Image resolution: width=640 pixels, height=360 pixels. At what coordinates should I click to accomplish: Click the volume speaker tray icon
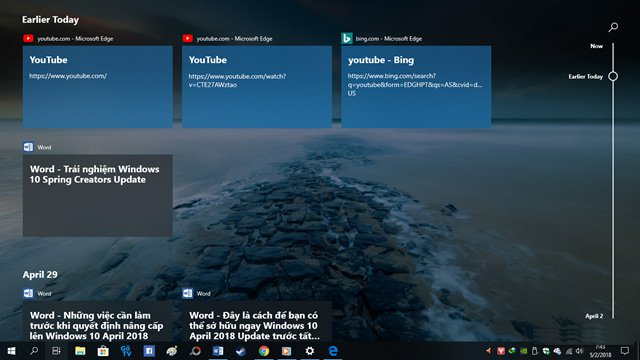[x=580, y=351]
